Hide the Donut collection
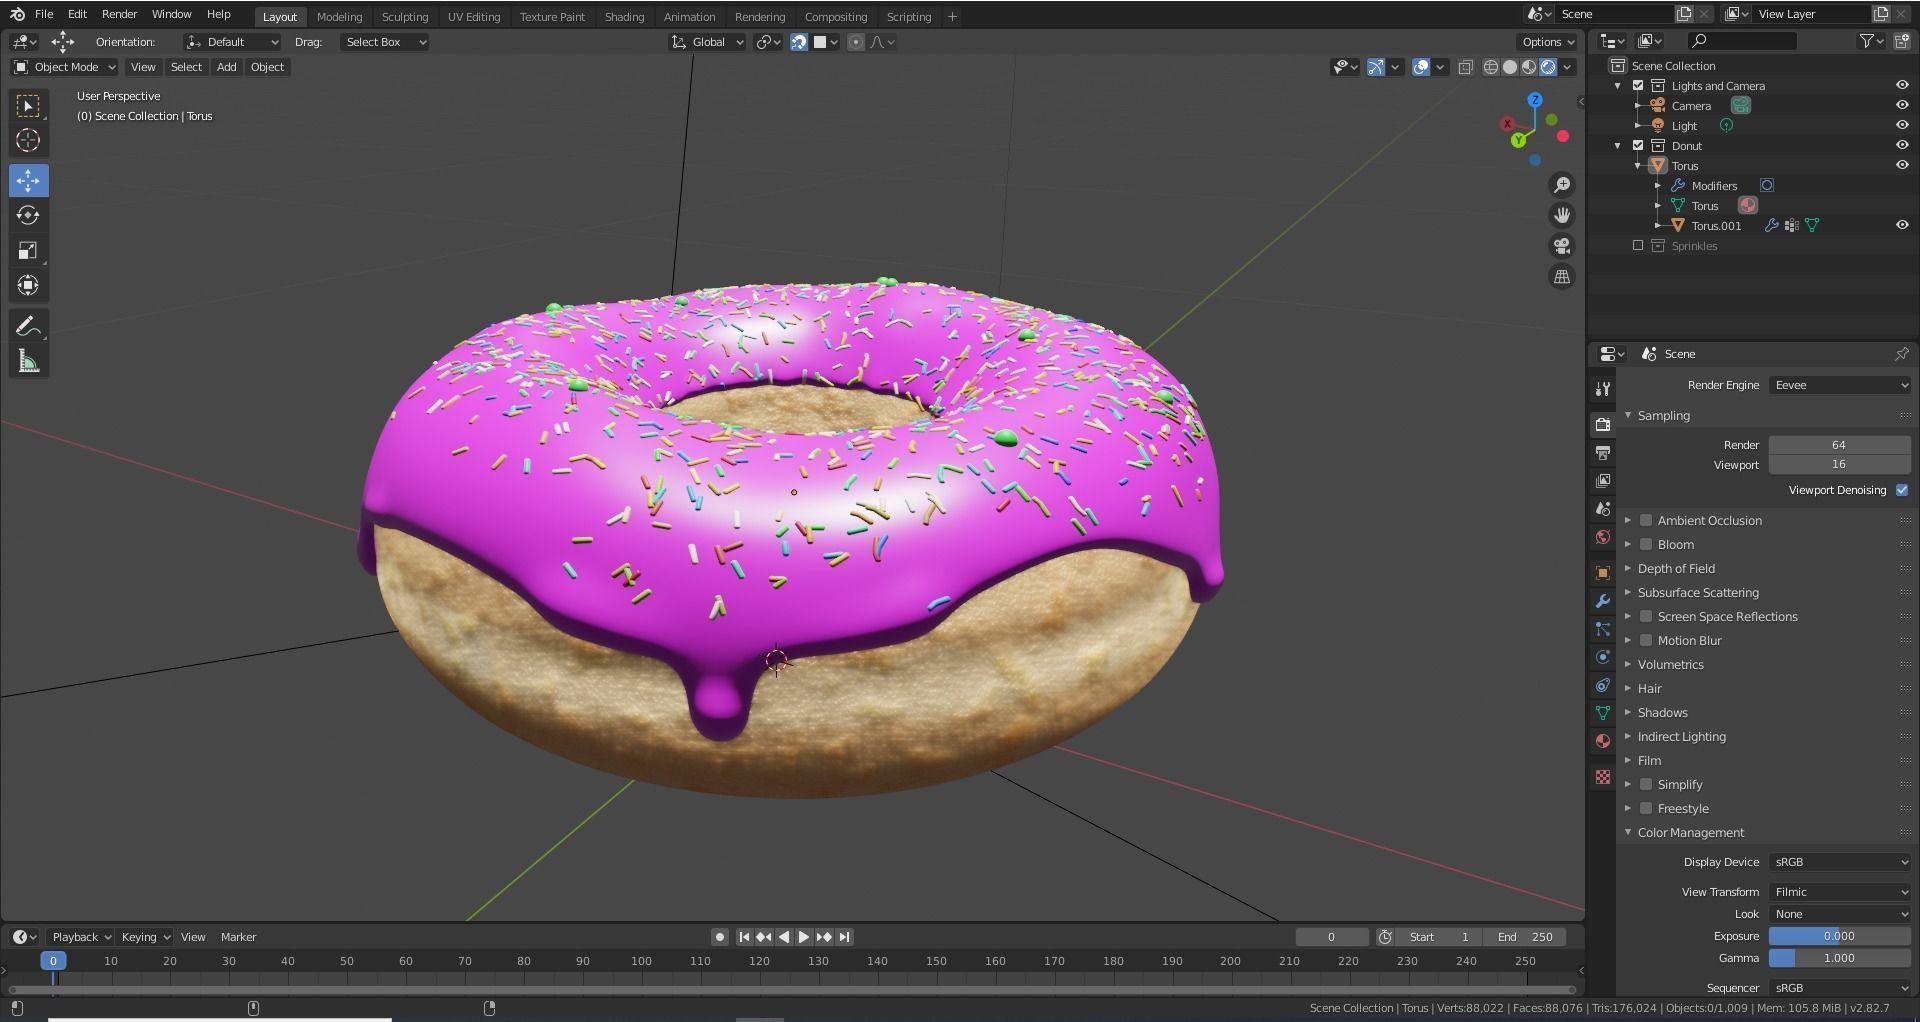This screenshot has height=1022, width=1920. 1902,146
